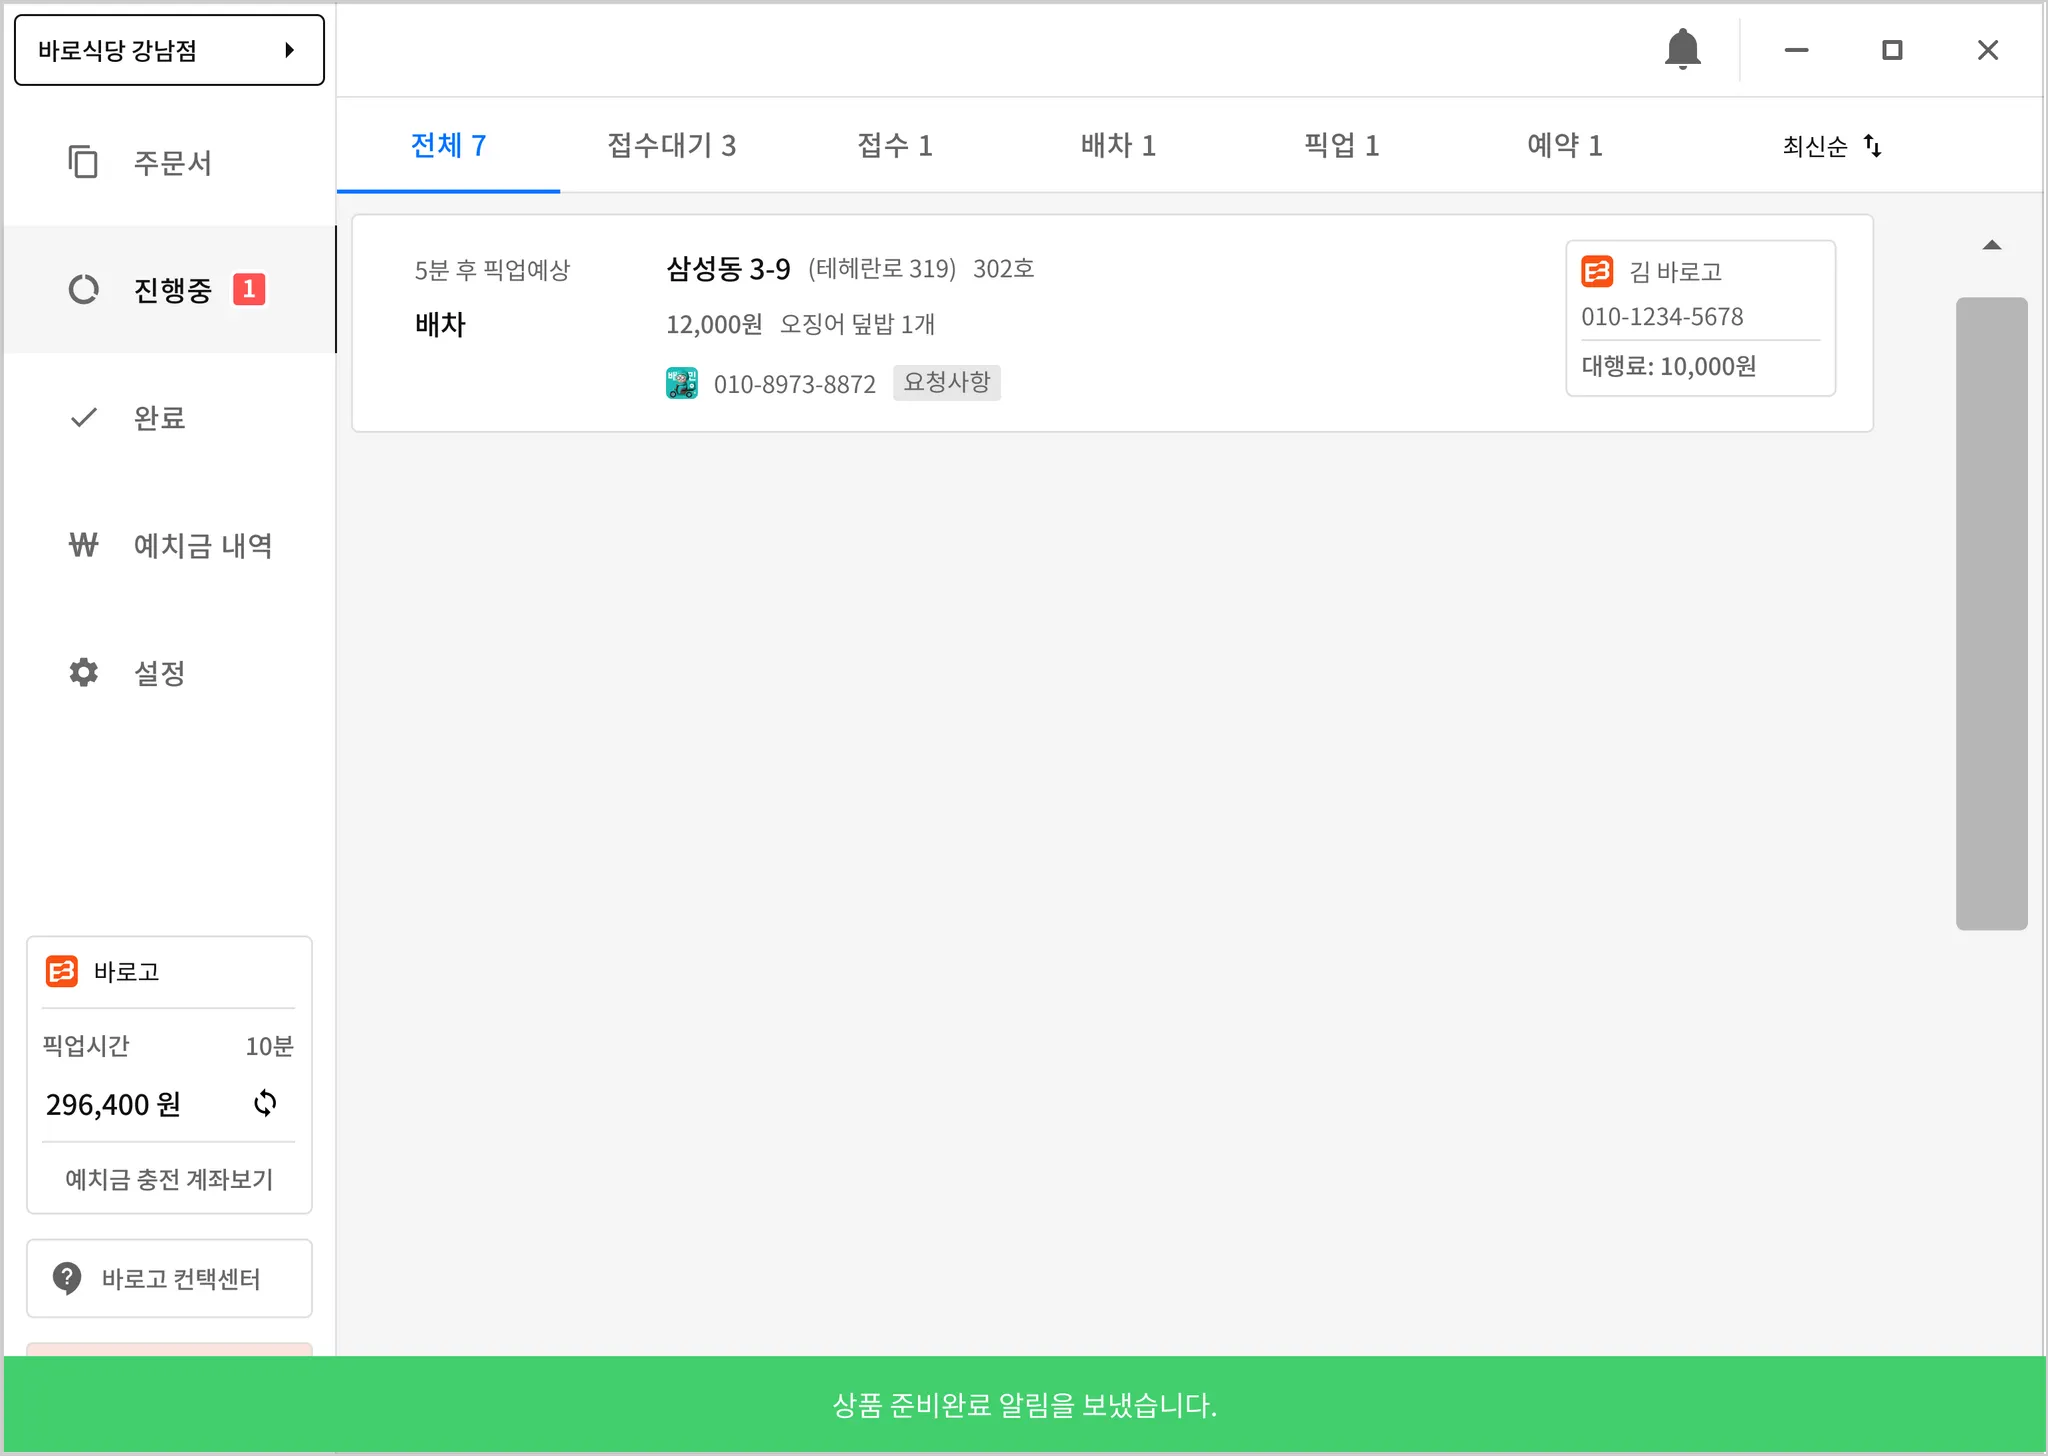The image size is (2048, 1456).
Task: Click the delivery app icon beside the phone number
Action: click(682, 383)
